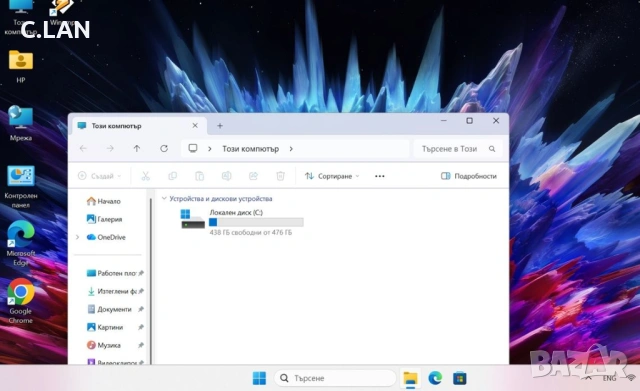Open the Създай new item dropdown

pyautogui.click(x=100, y=176)
